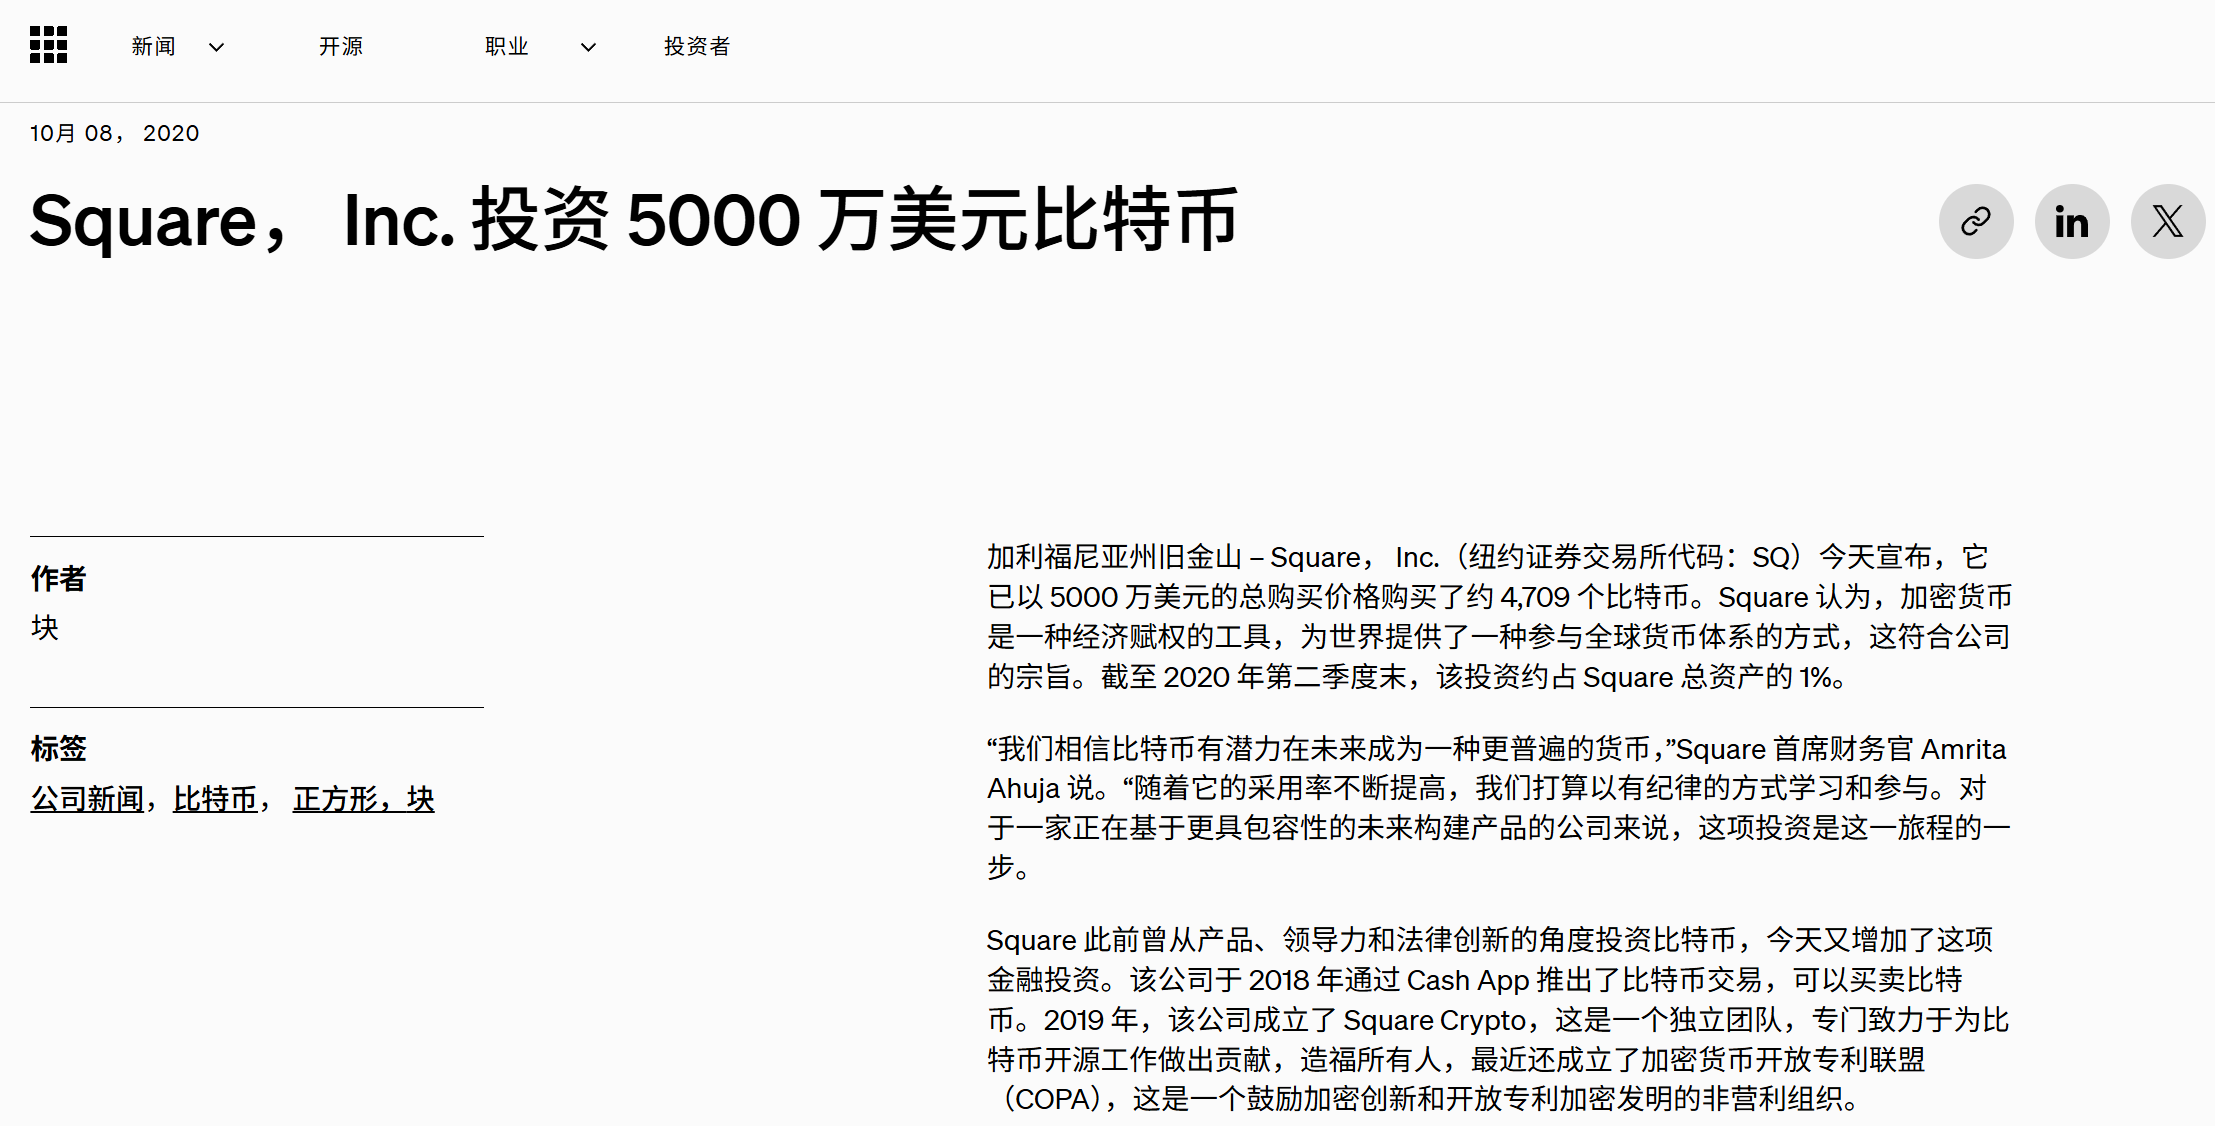Open the 公司新闻 tag link
This screenshot has width=2215, height=1126.
click(87, 799)
